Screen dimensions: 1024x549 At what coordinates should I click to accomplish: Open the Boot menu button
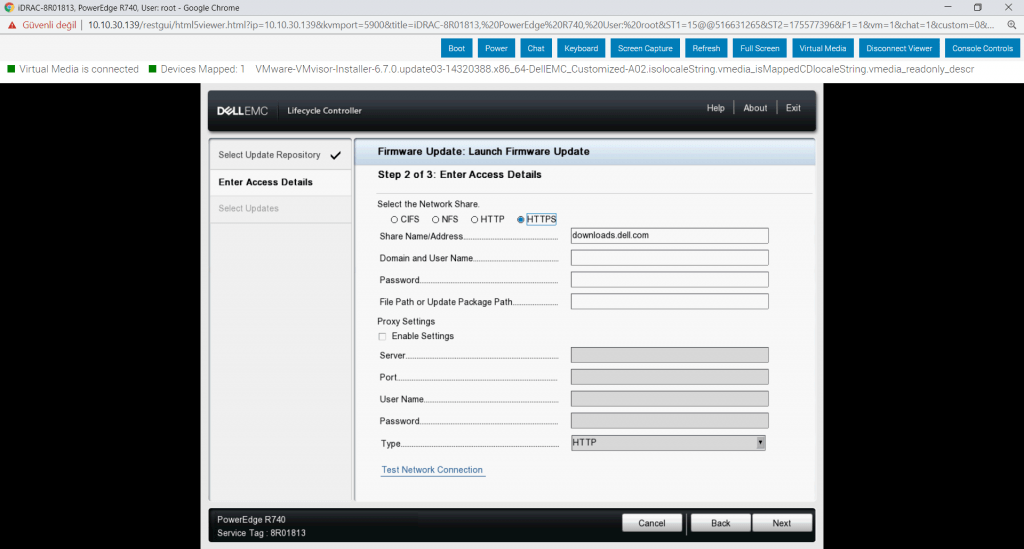(456, 48)
